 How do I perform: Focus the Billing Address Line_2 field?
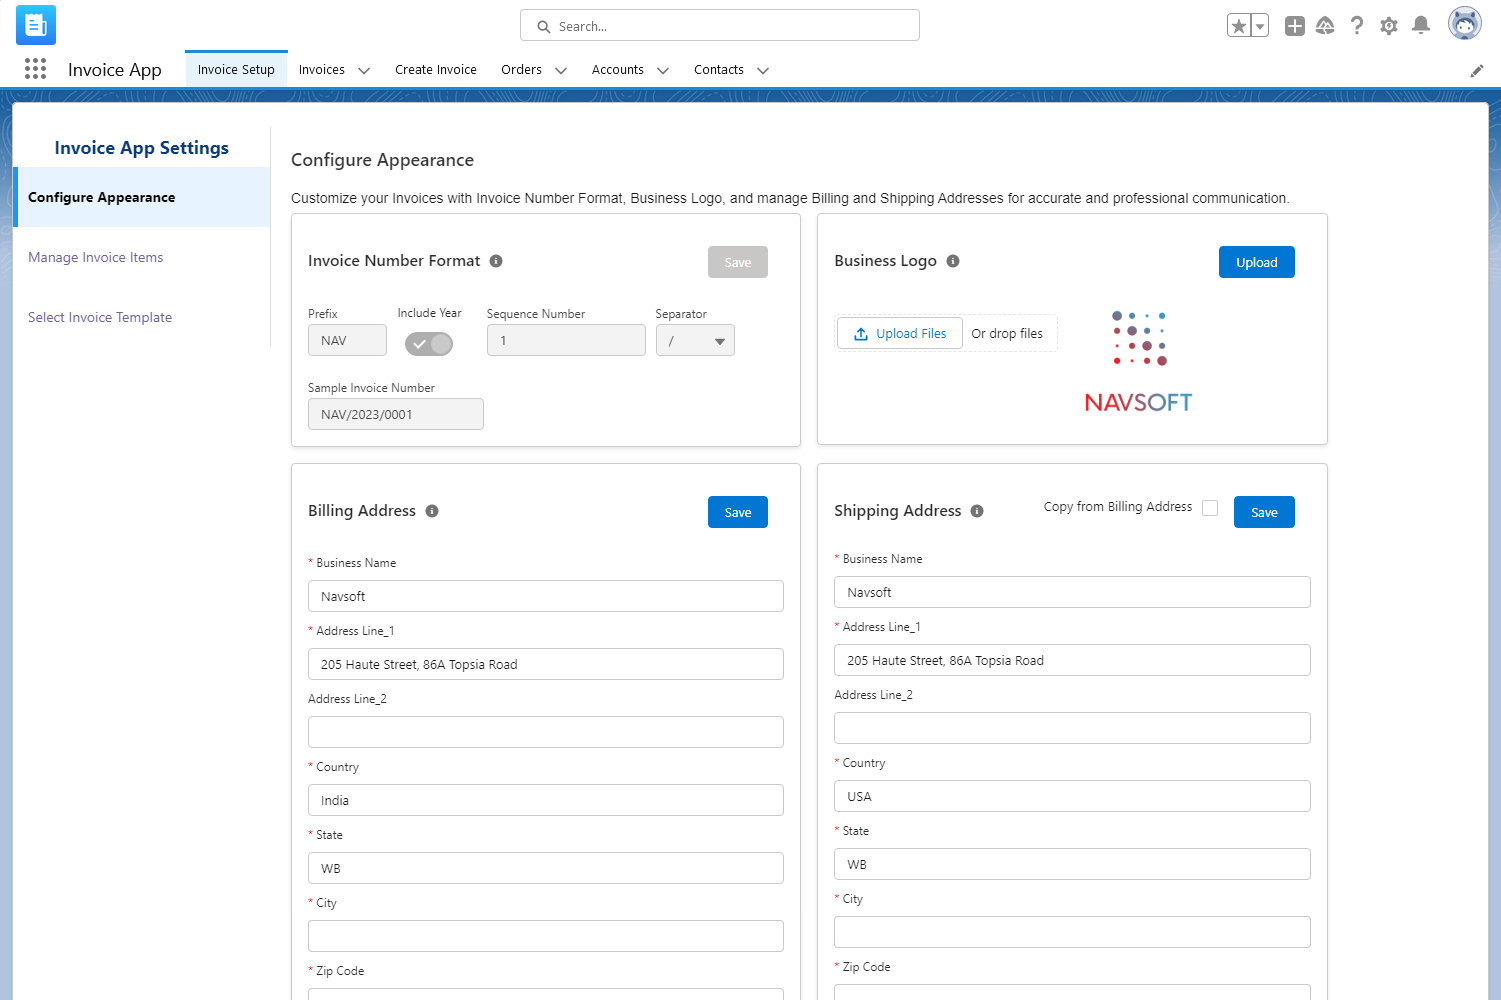click(x=546, y=732)
